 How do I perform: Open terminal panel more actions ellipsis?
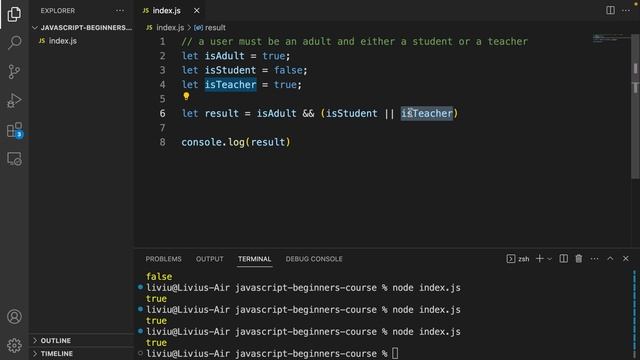click(594, 259)
